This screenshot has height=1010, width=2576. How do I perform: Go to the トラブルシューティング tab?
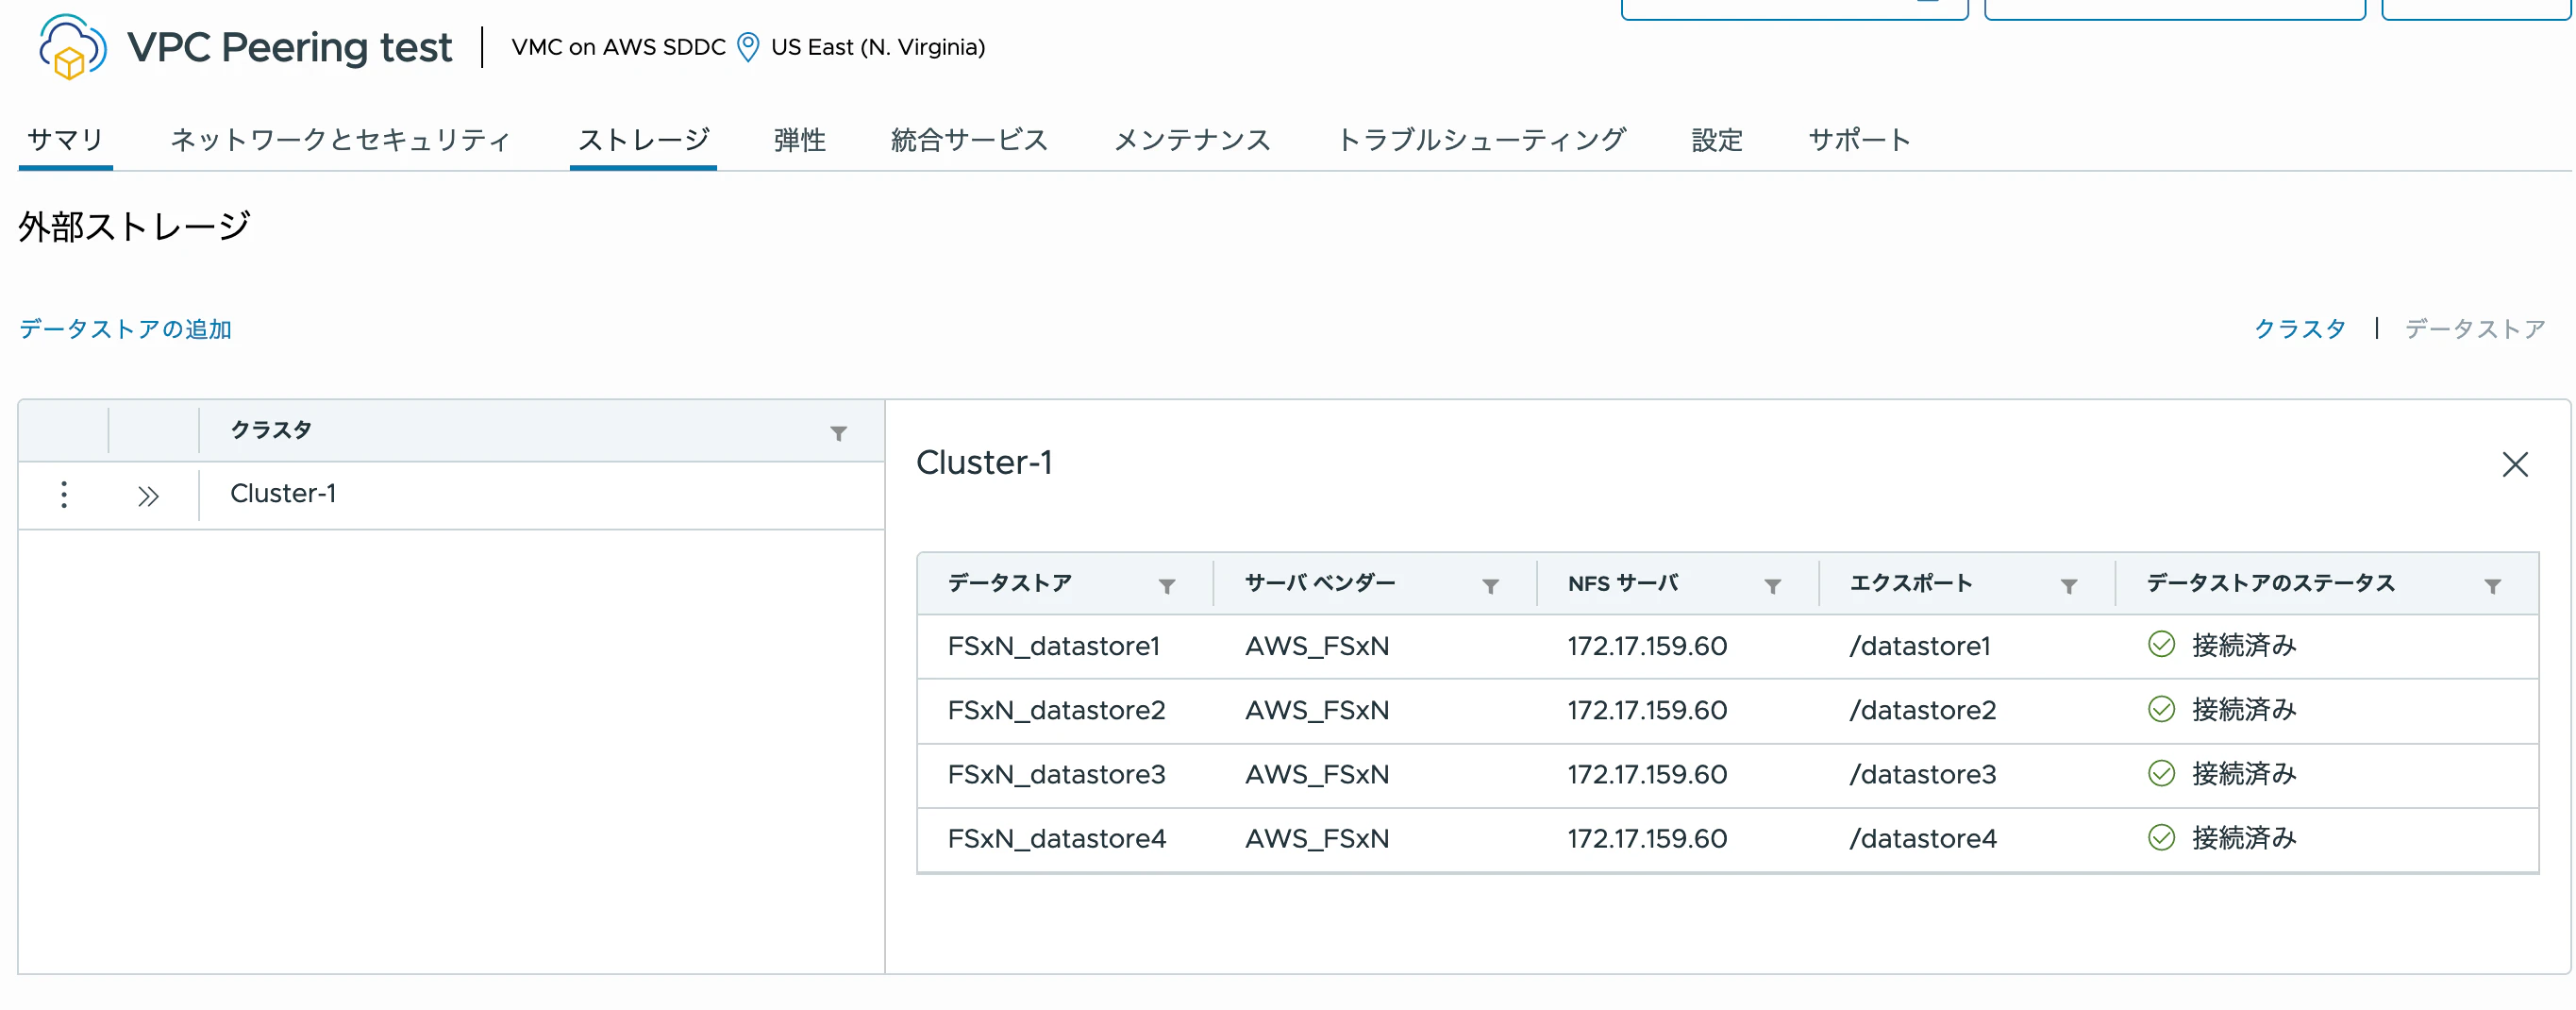(1481, 140)
